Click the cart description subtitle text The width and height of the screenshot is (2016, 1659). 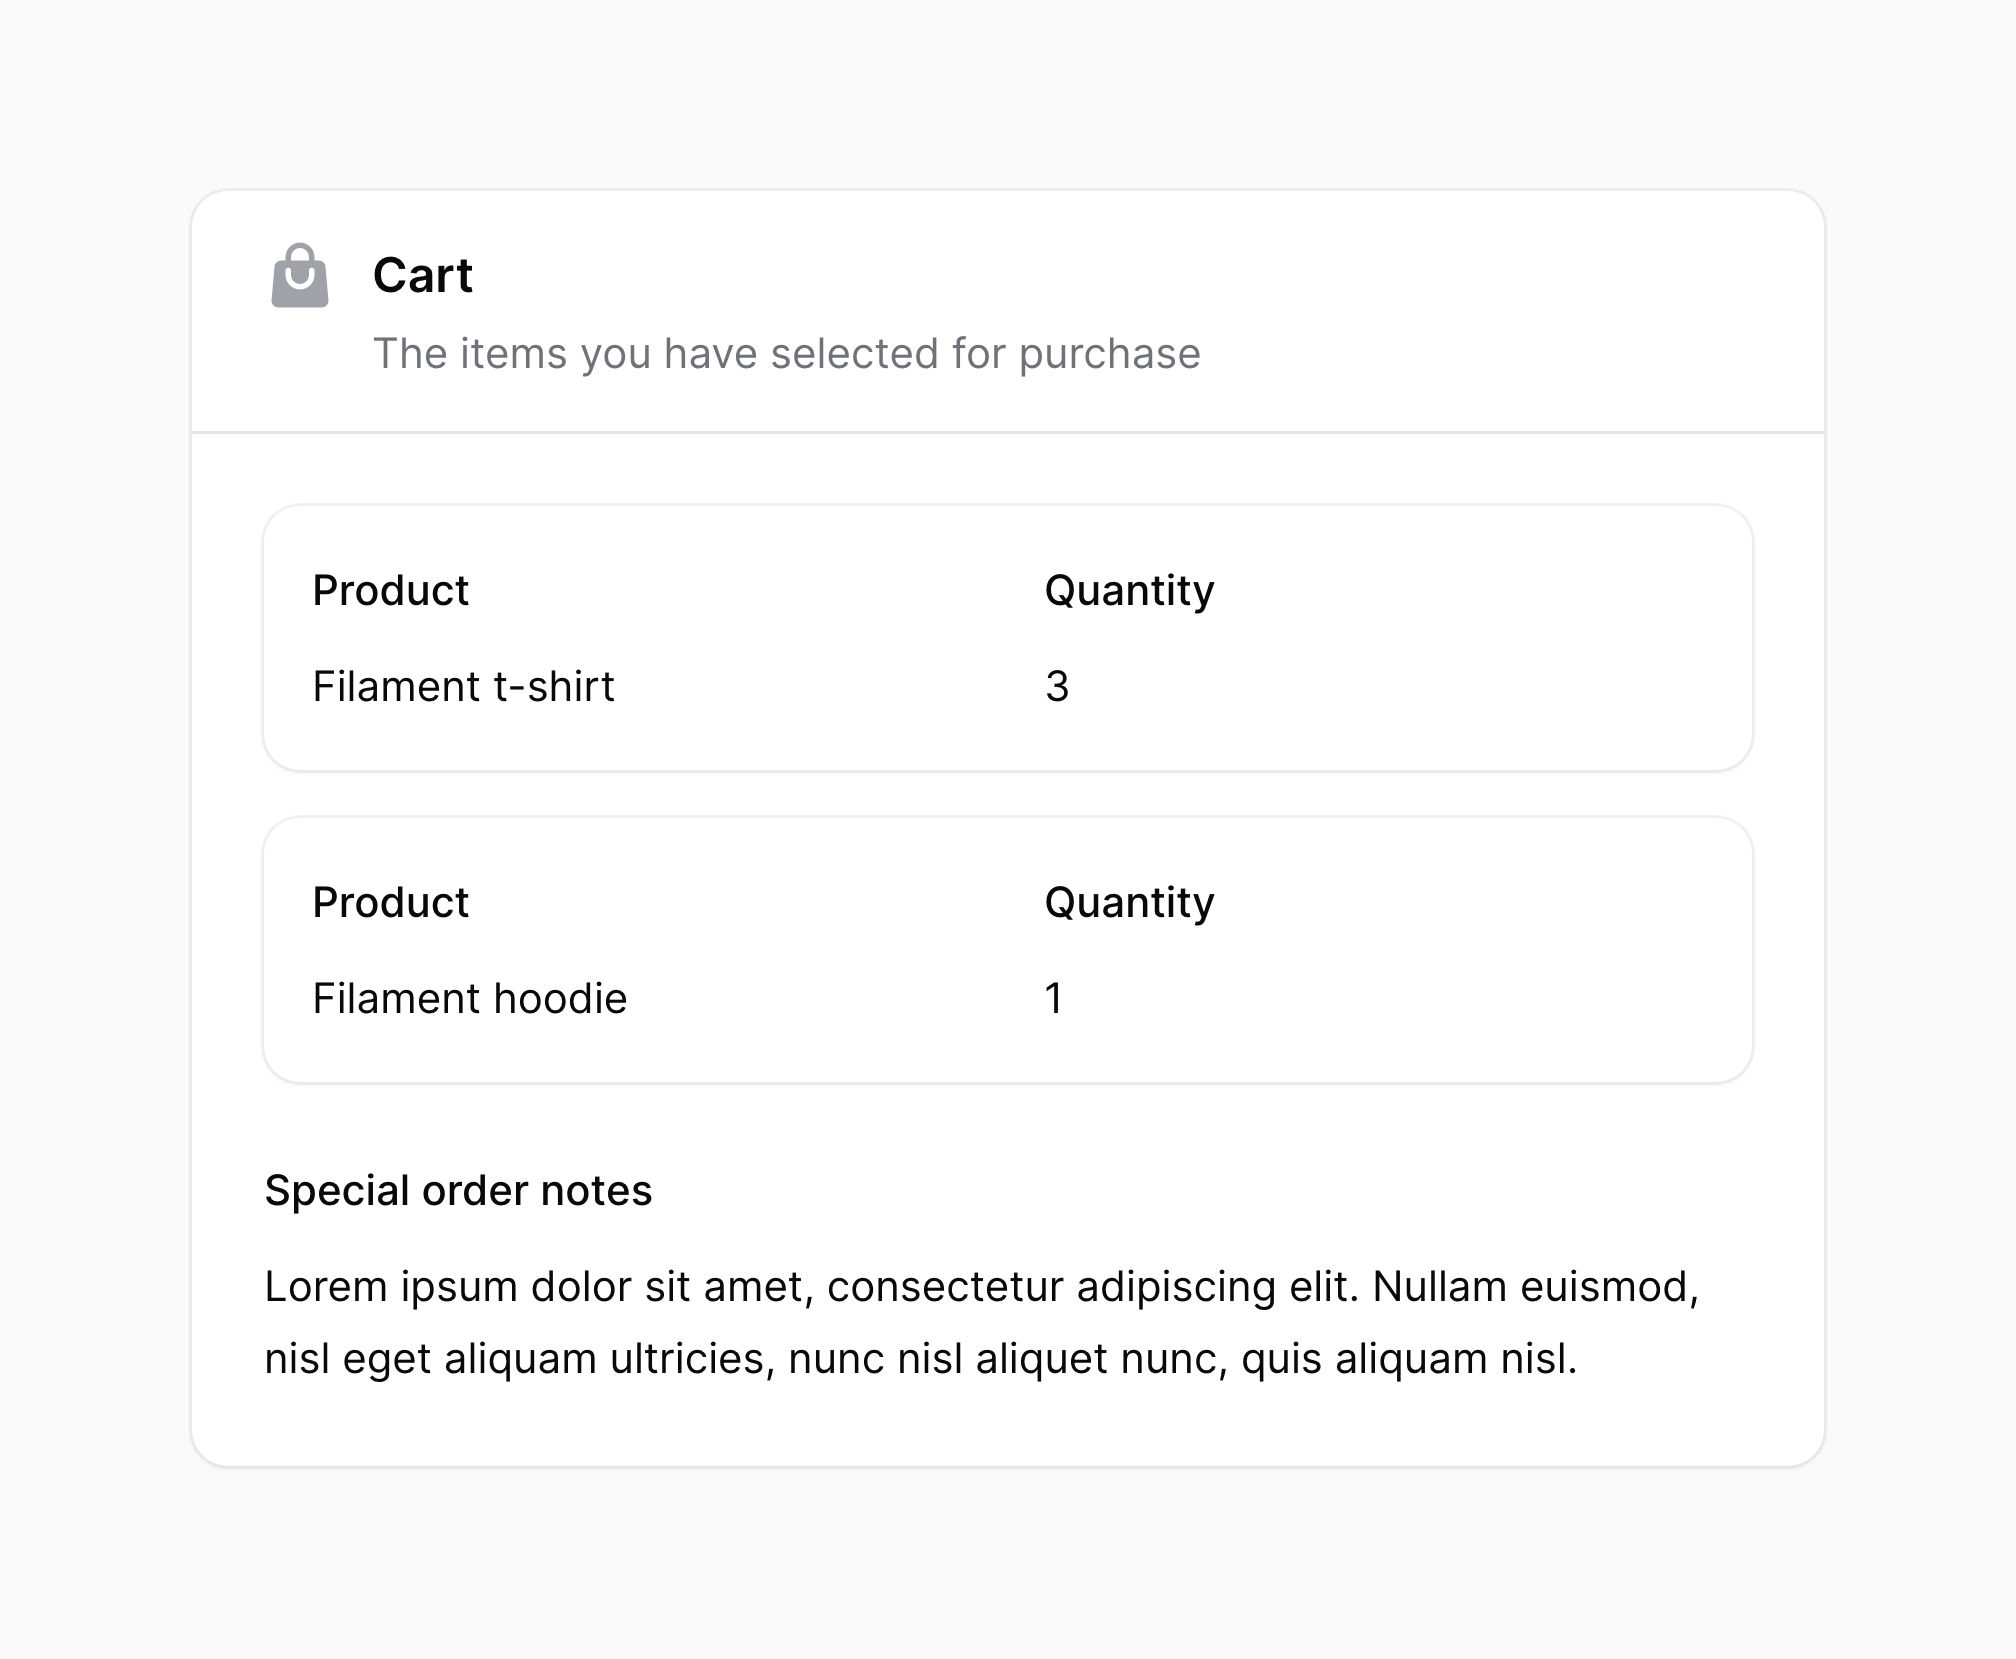point(786,354)
